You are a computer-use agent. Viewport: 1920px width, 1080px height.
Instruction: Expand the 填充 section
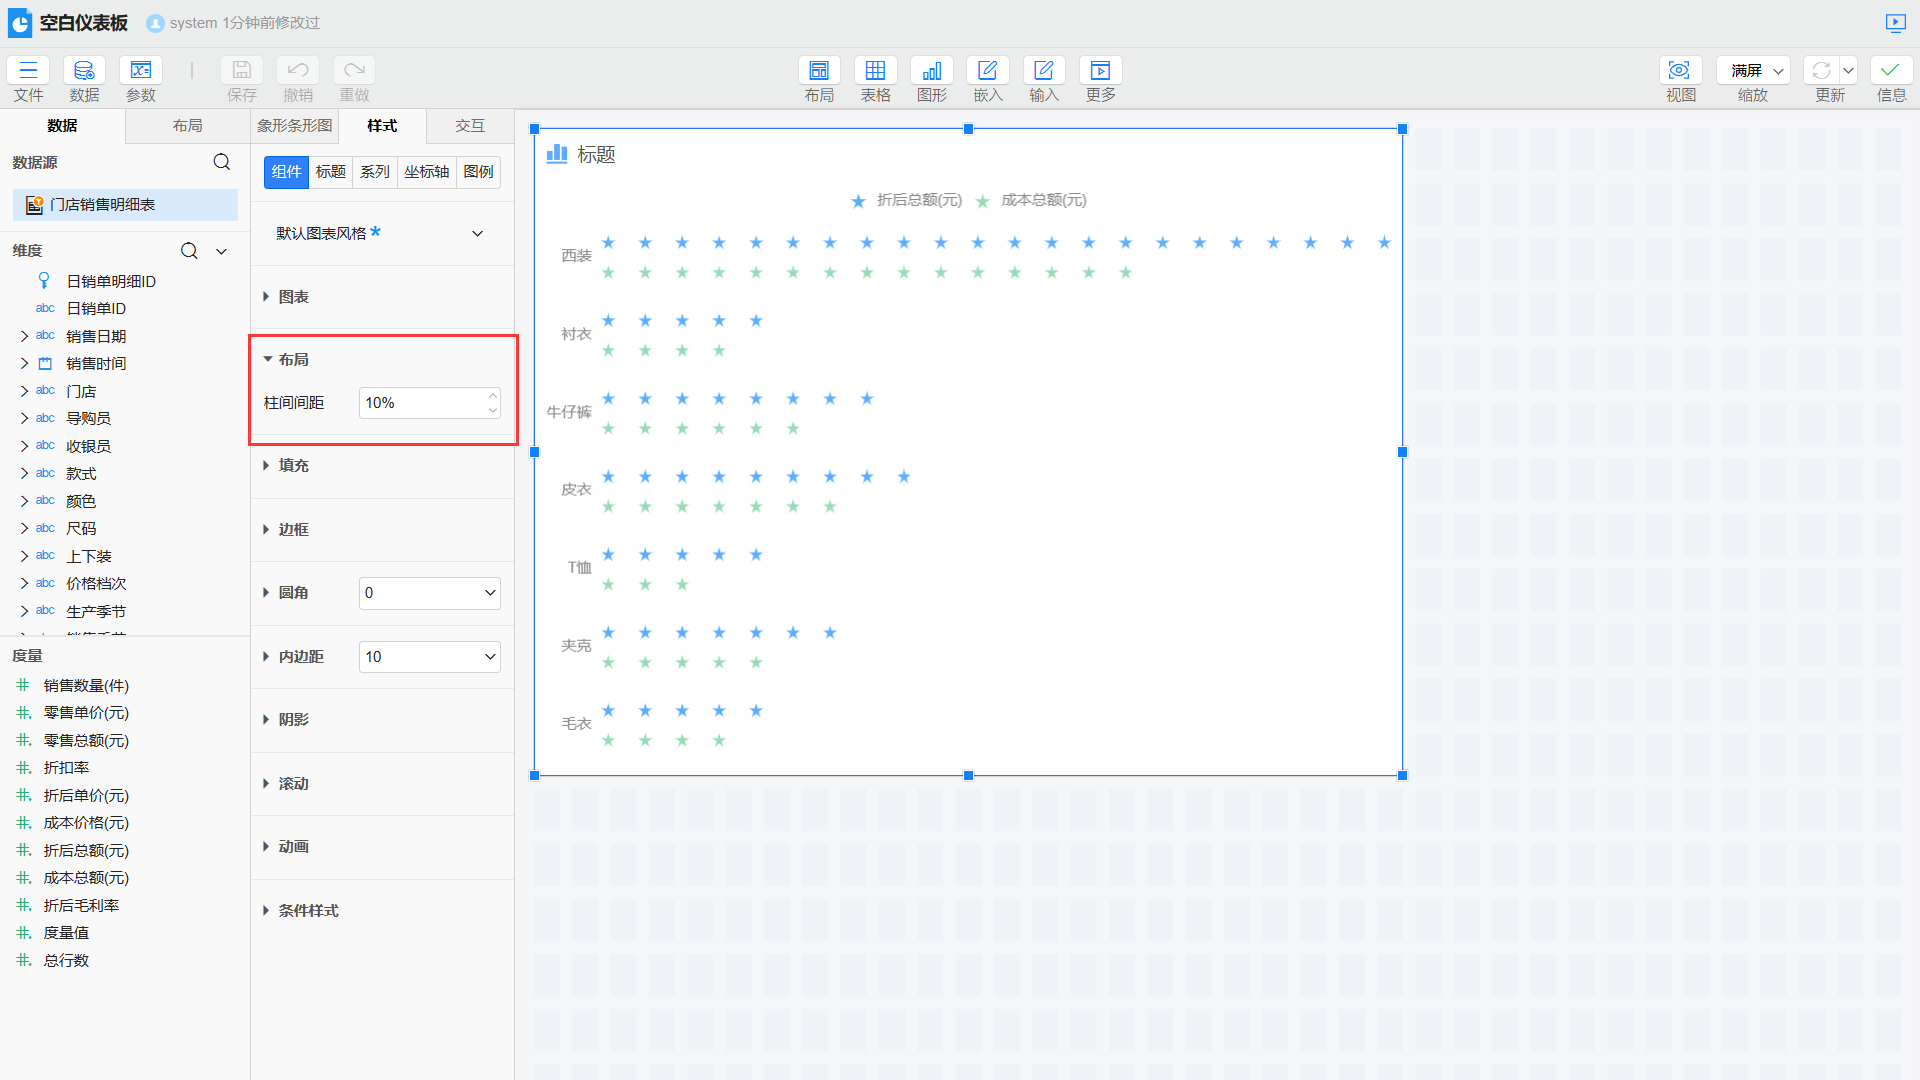click(292, 465)
